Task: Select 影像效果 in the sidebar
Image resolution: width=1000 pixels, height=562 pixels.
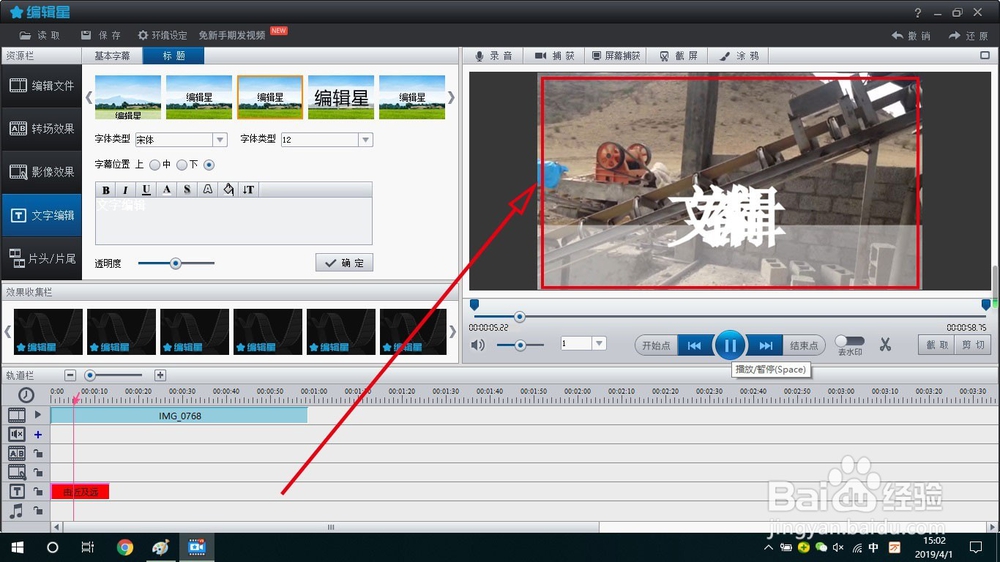Action: [x=42, y=172]
